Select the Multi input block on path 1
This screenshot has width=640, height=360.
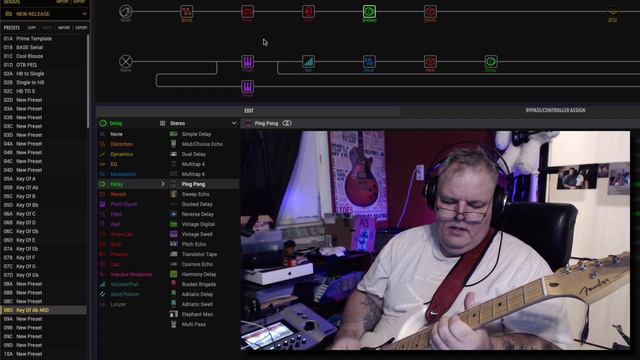pyautogui.click(x=126, y=11)
